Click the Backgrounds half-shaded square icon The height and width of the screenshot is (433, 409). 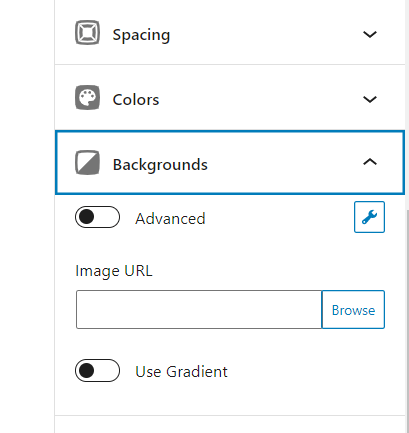click(x=87, y=163)
